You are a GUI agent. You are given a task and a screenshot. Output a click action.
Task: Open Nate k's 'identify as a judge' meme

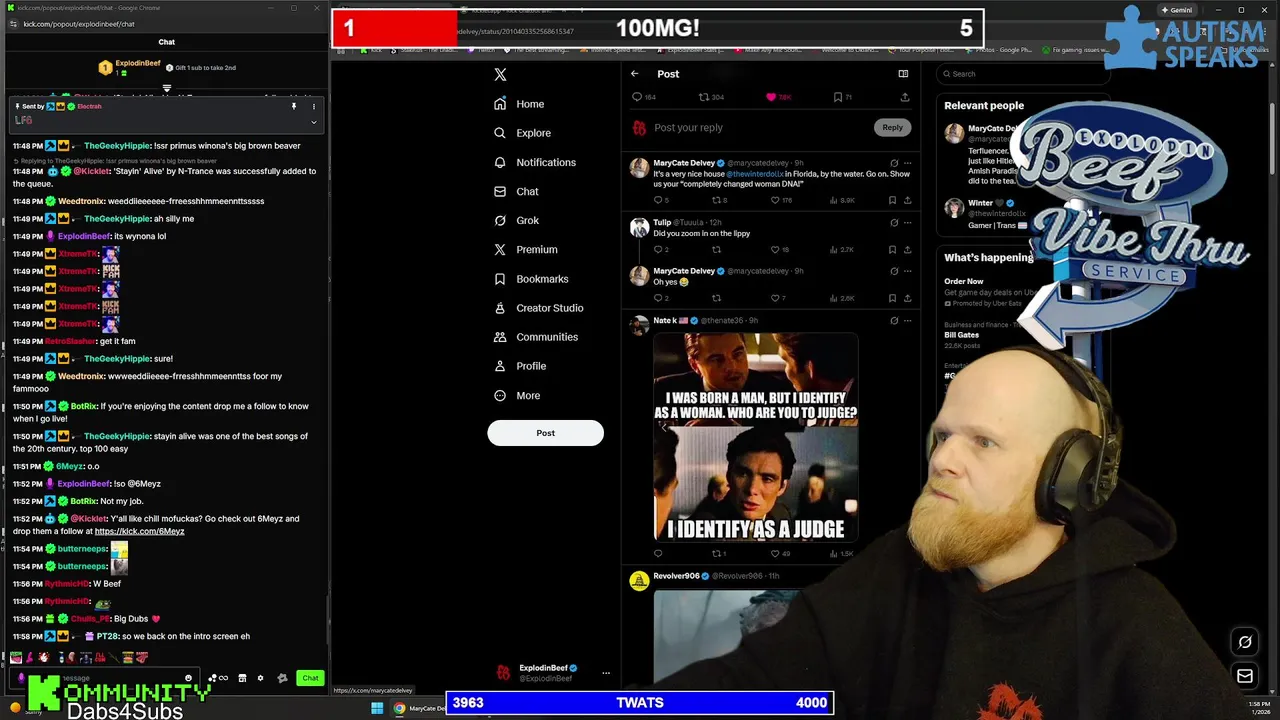(755, 437)
